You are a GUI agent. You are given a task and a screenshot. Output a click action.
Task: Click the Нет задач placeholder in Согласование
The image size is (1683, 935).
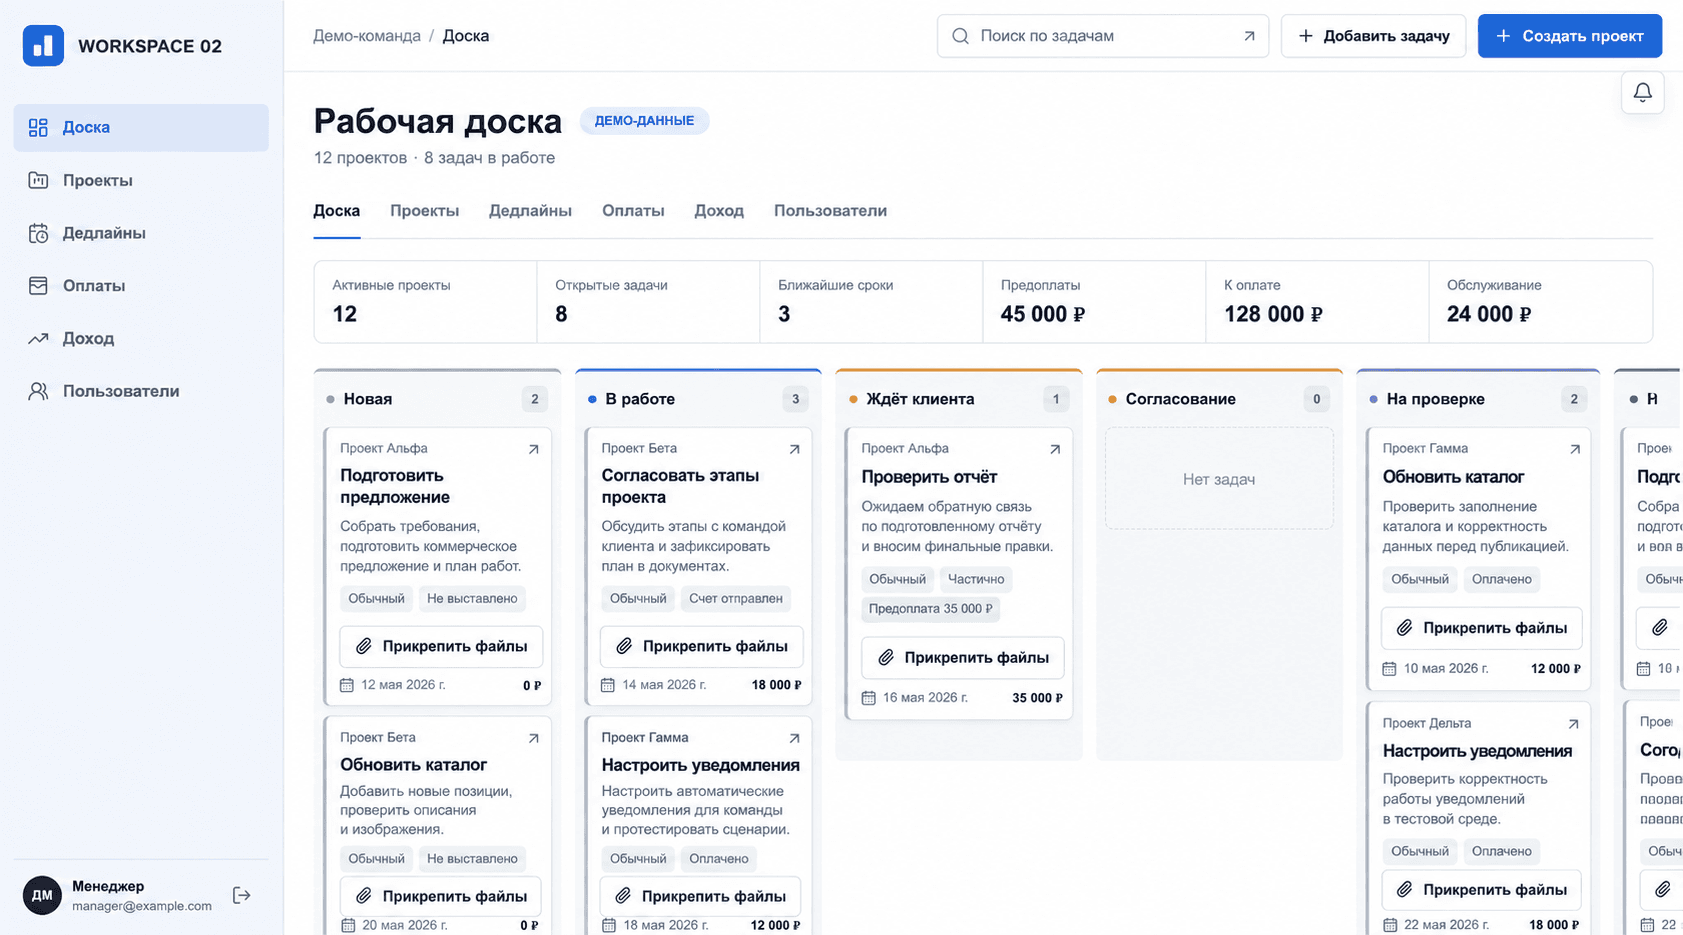coord(1219,479)
